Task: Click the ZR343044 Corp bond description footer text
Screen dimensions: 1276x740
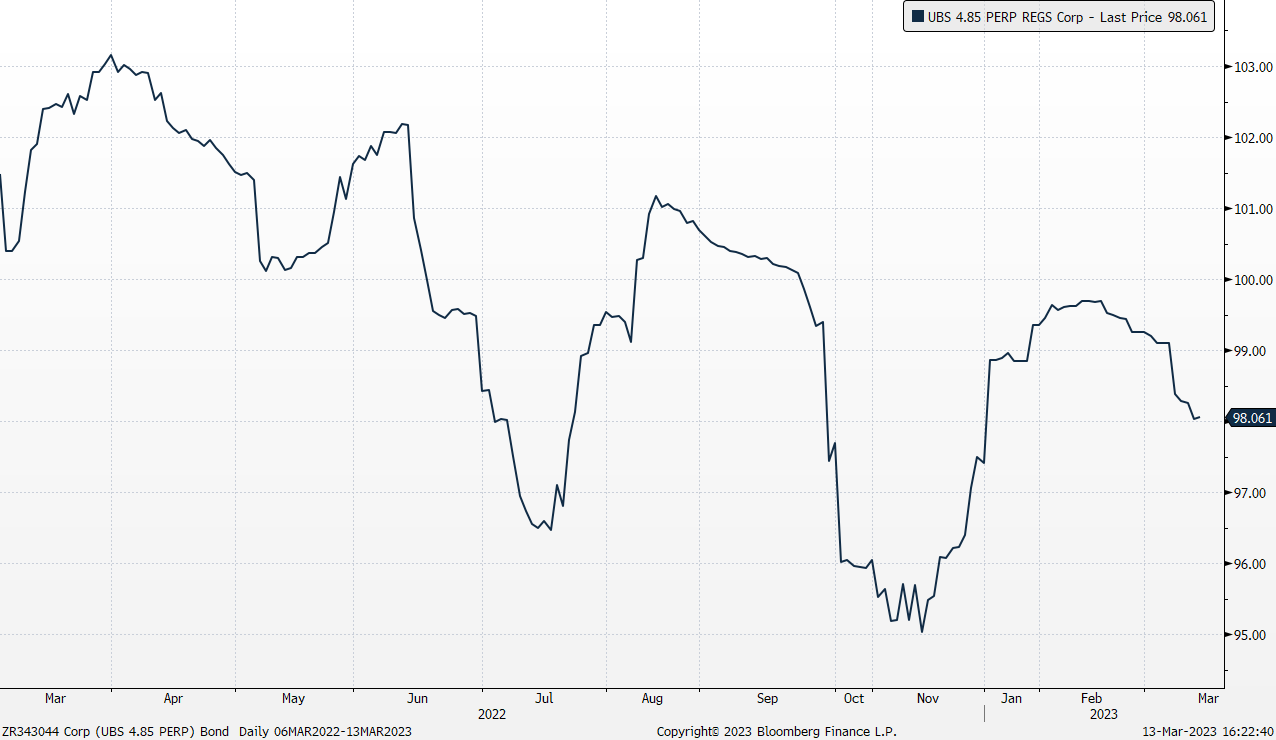Action: point(207,731)
